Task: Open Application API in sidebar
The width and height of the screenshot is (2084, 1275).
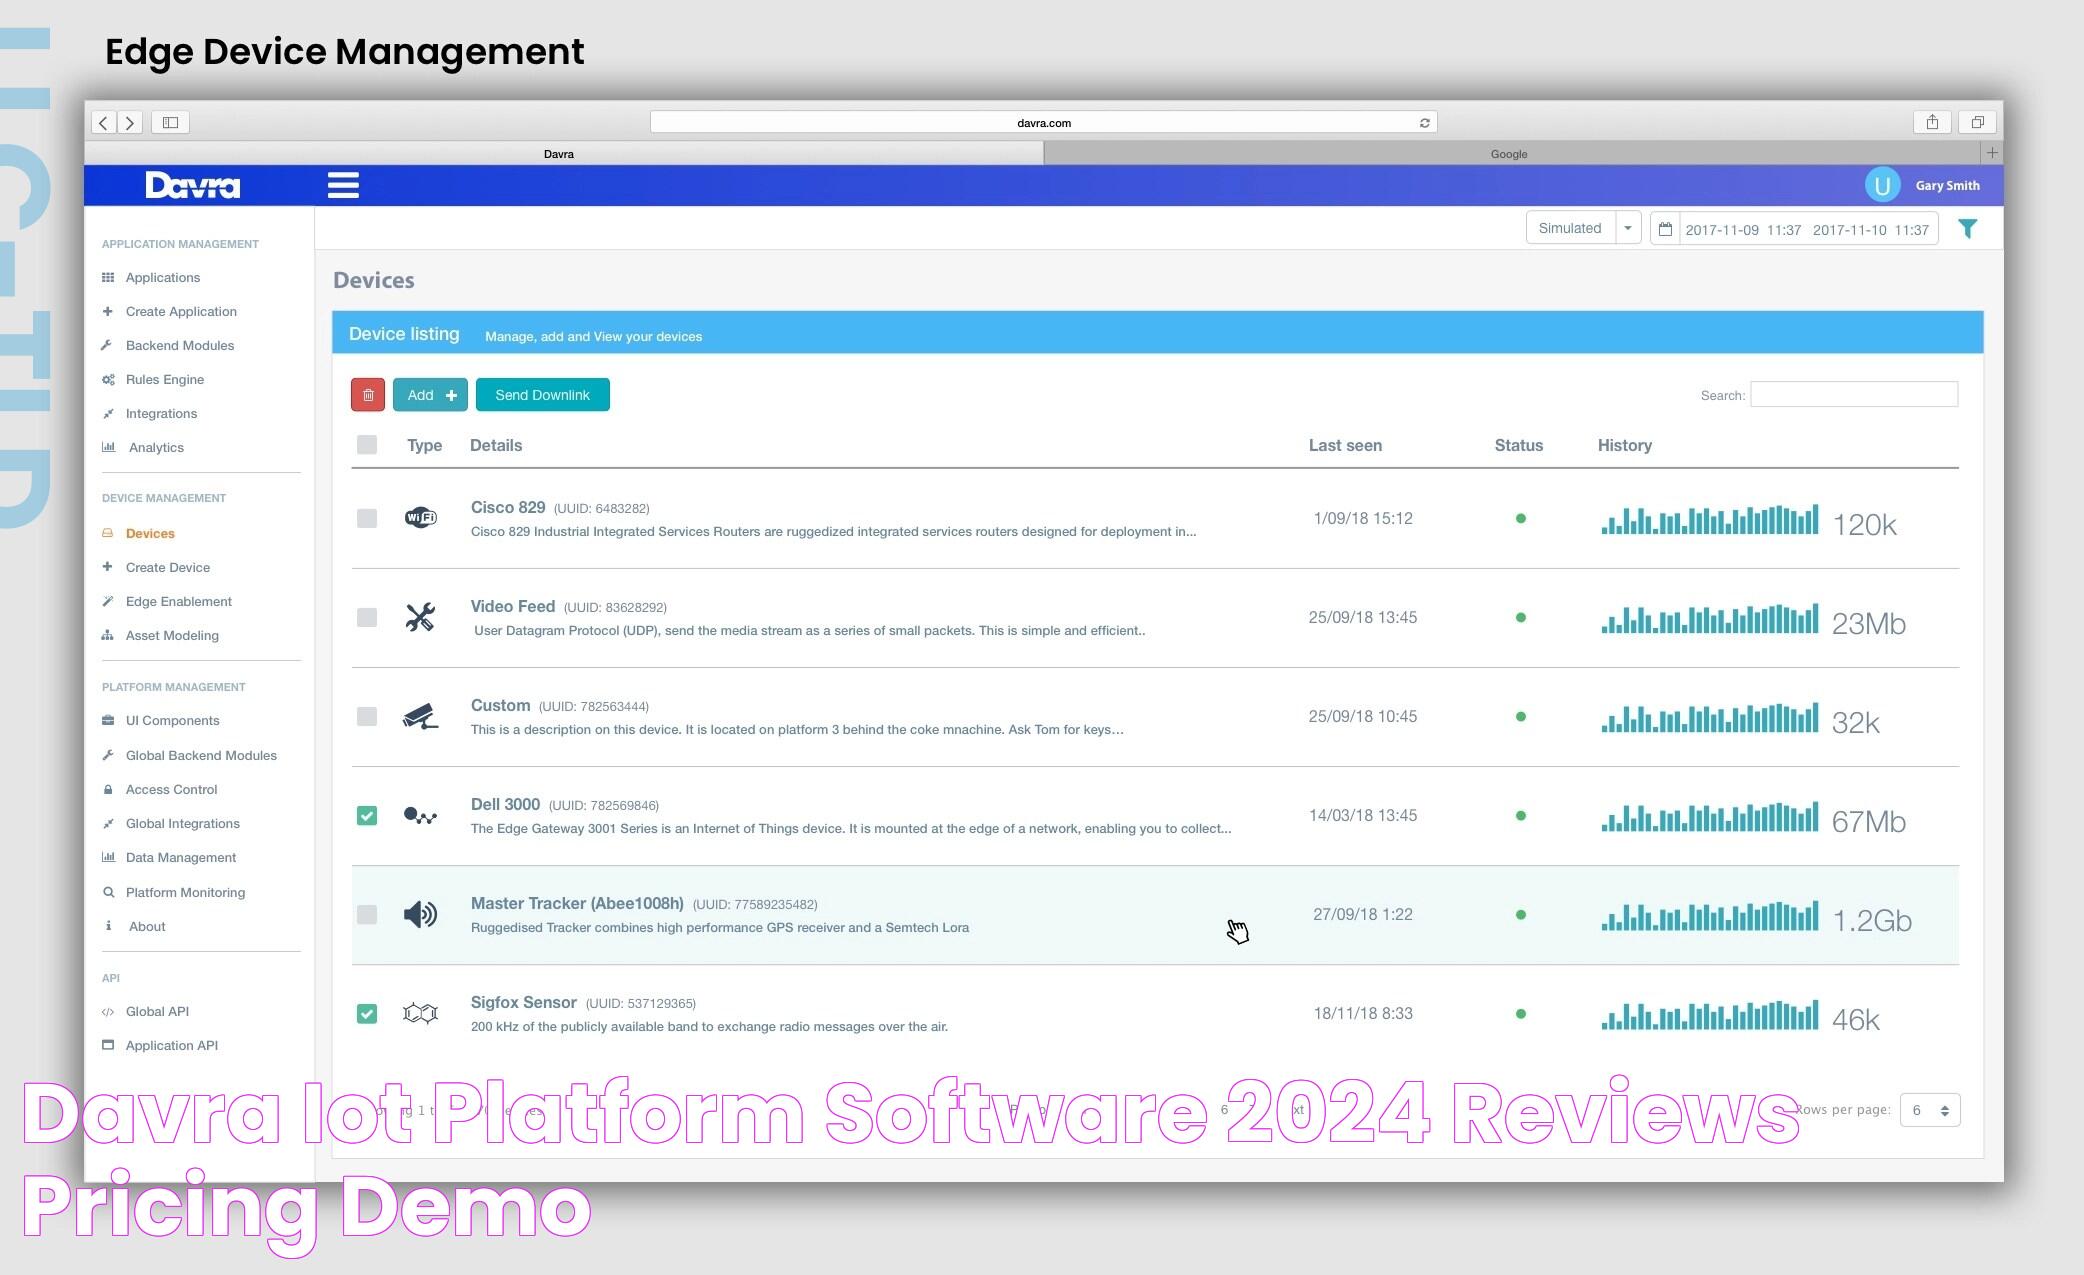Action: coord(172,1045)
